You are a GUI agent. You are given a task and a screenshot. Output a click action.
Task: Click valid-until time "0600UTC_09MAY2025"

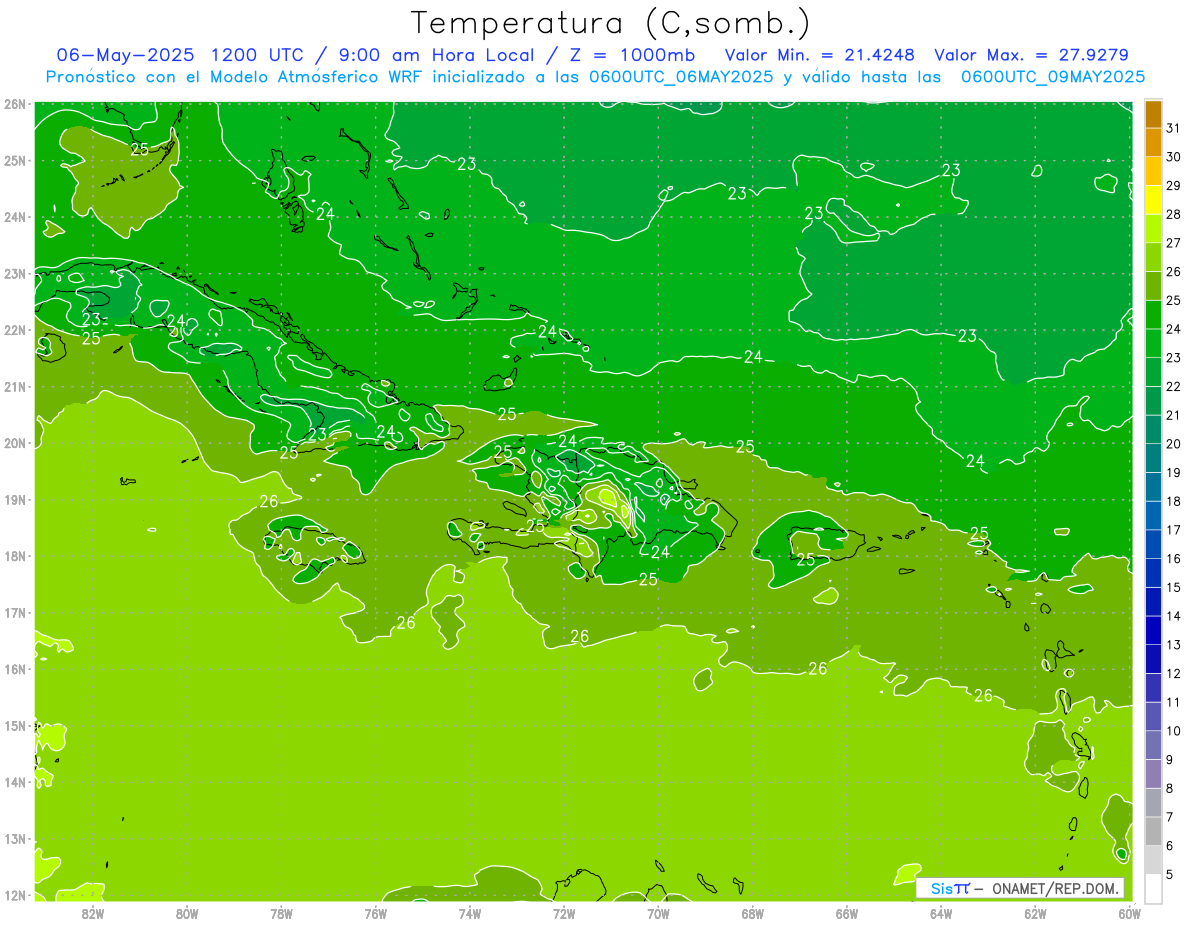coord(1053,77)
